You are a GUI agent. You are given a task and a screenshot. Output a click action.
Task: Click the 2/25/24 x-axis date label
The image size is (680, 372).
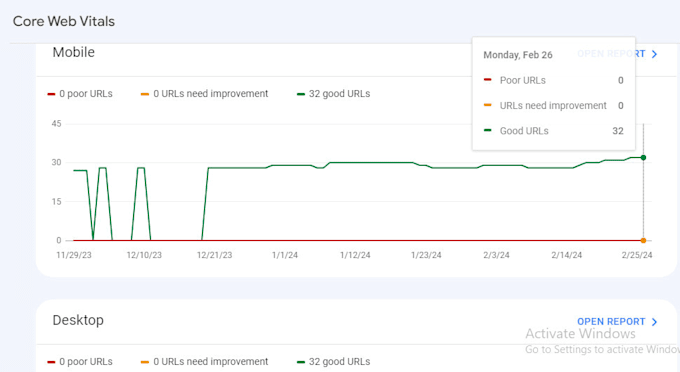click(x=637, y=255)
